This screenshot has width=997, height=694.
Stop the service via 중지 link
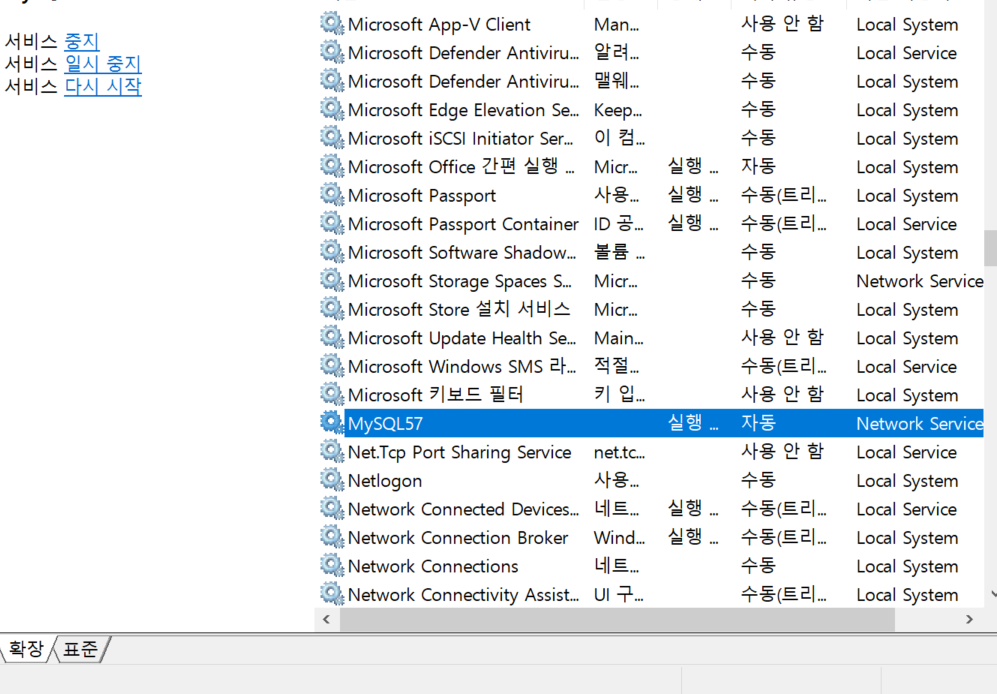81,41
